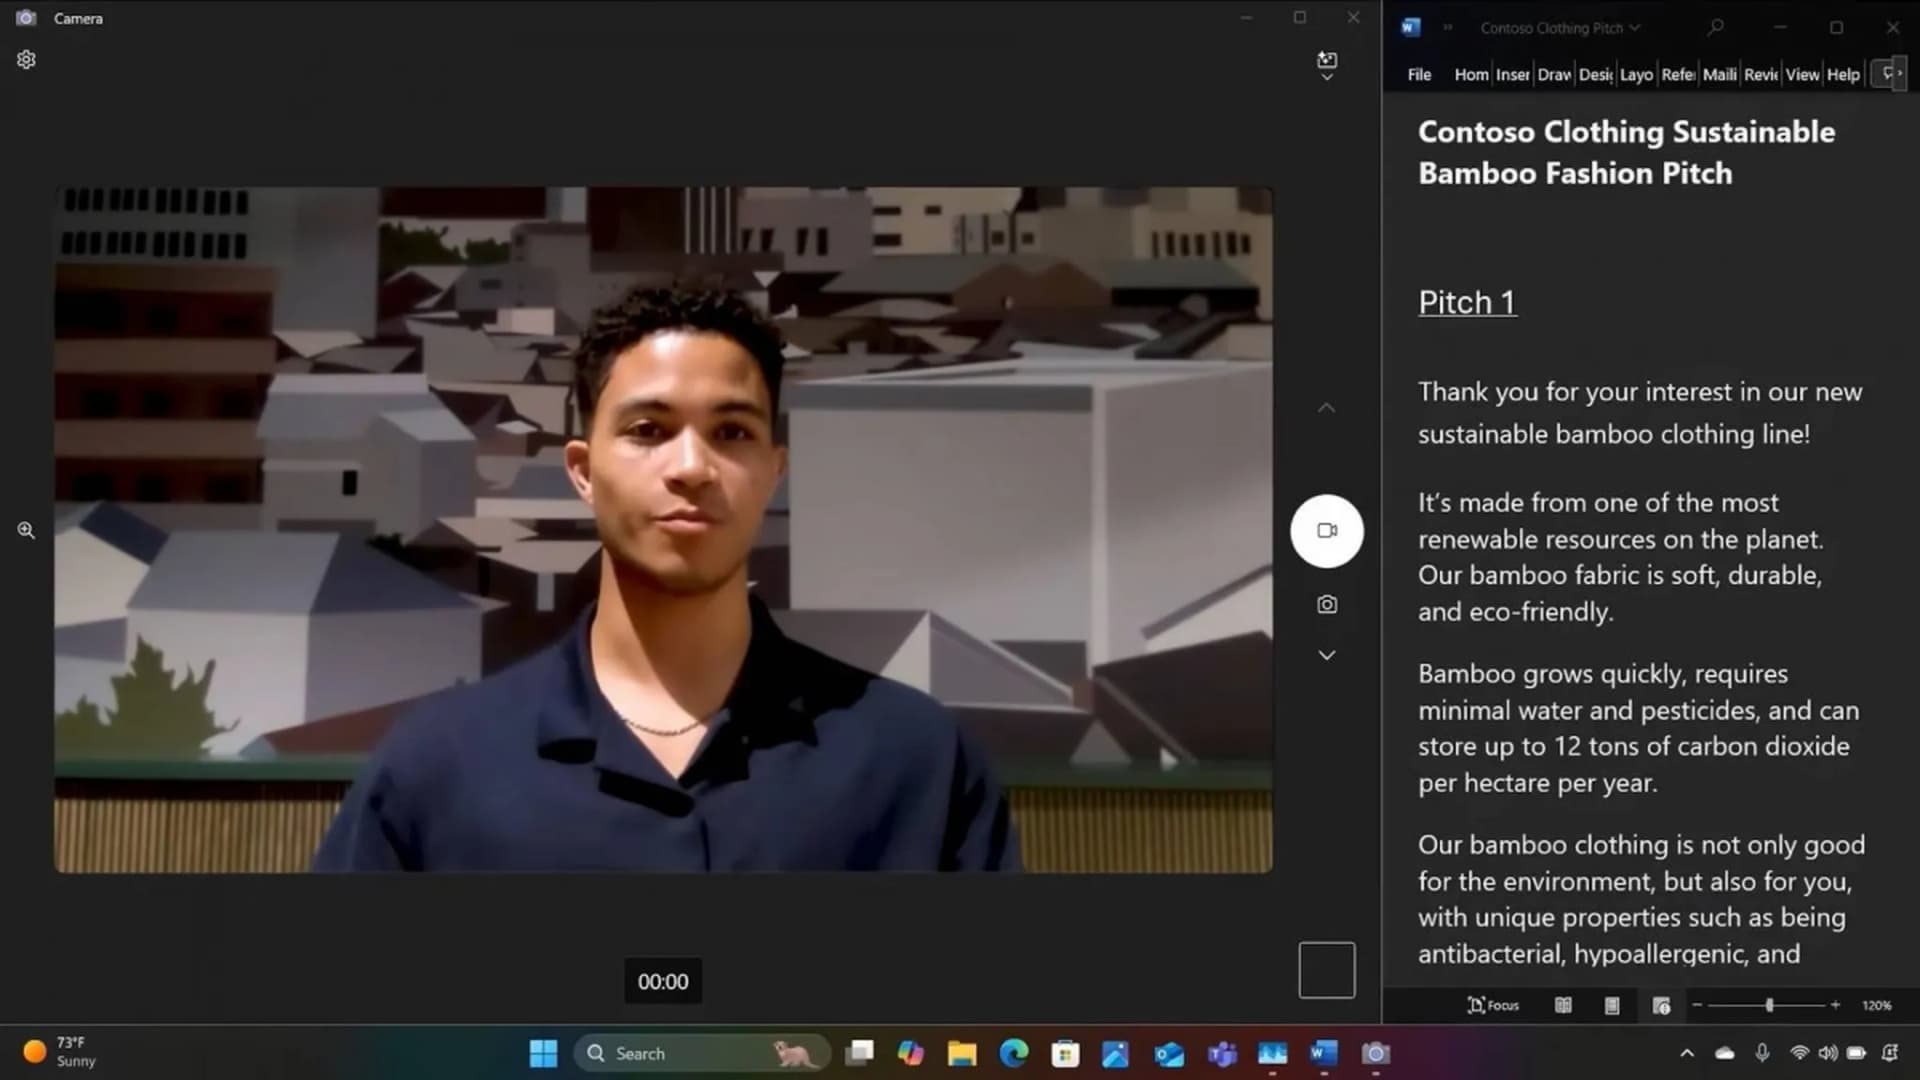
Task: Open Read Mode from Word's status bar
Action: pos(1563,1005)
